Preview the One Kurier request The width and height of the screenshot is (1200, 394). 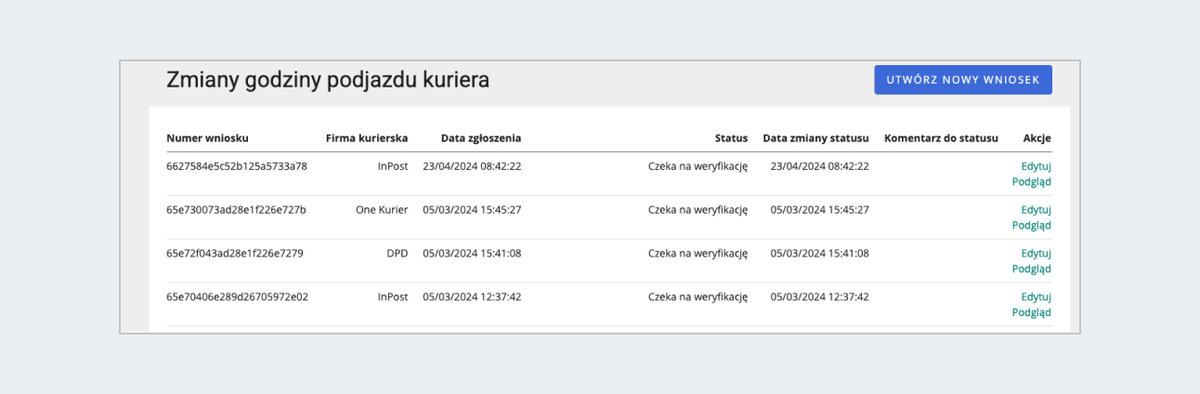tap(1032, 226)
